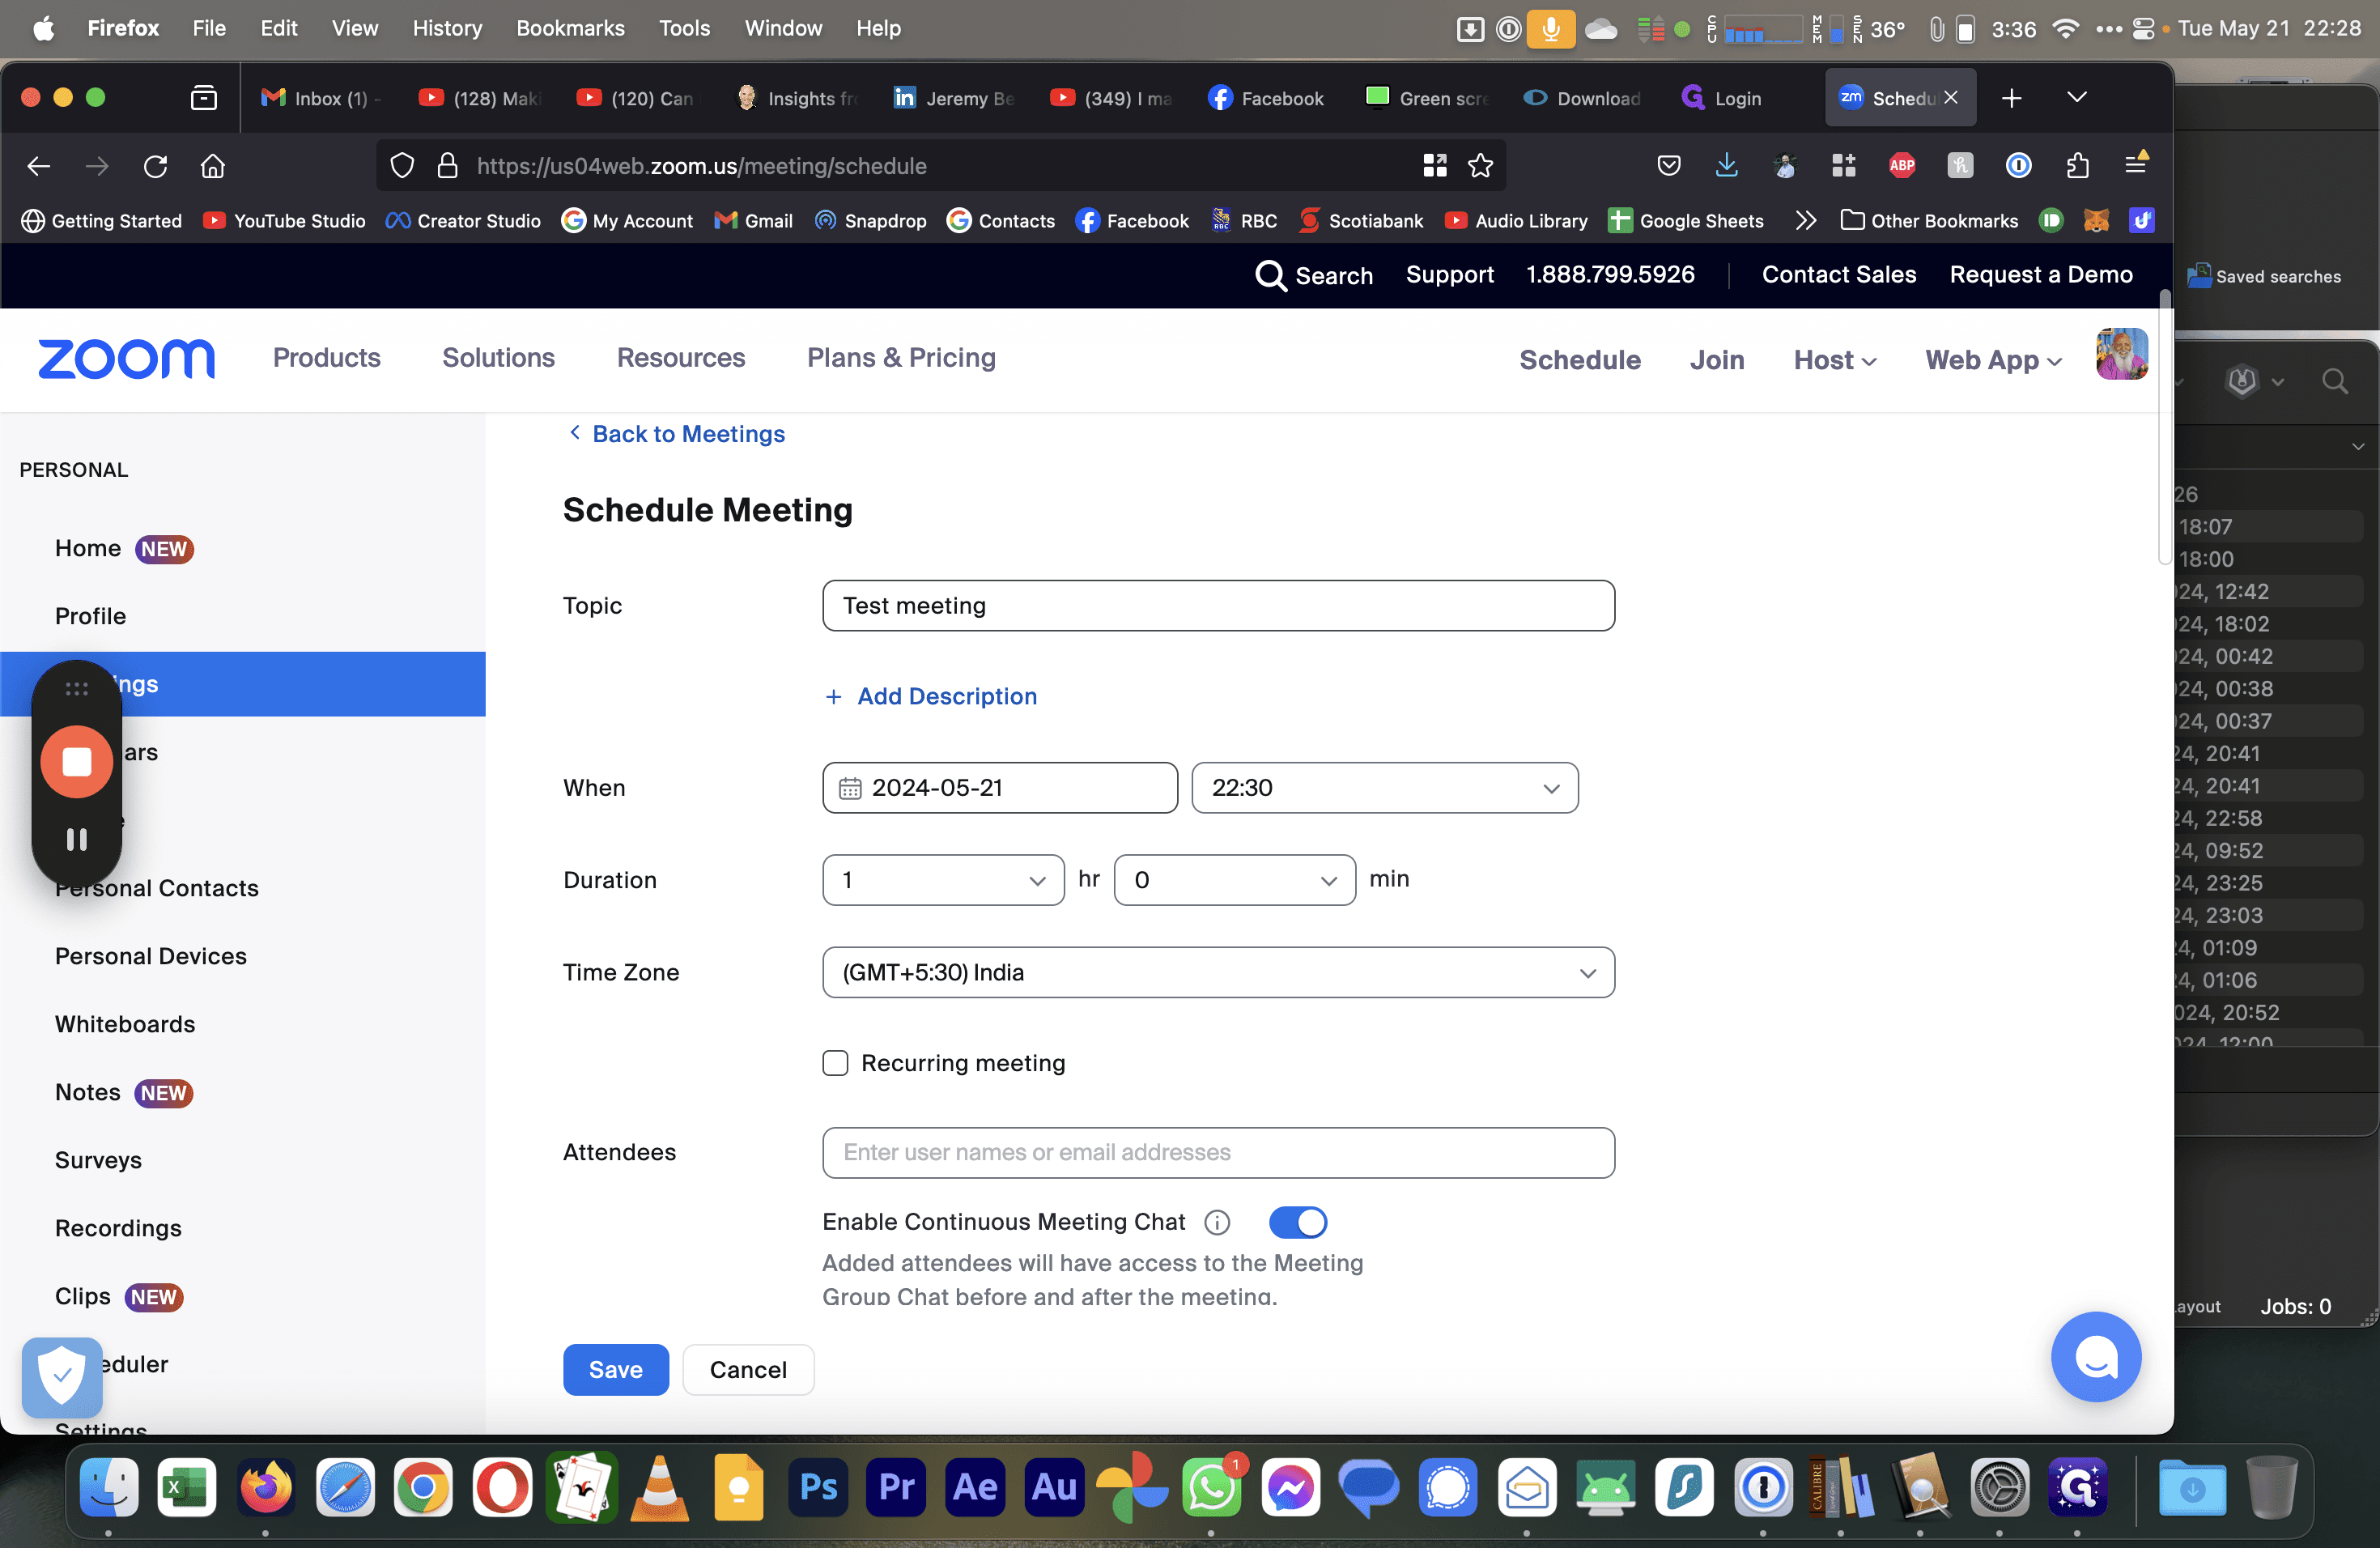Open After Effects from the Dock
The image size is (2380, 1548).
[975, 1487]
